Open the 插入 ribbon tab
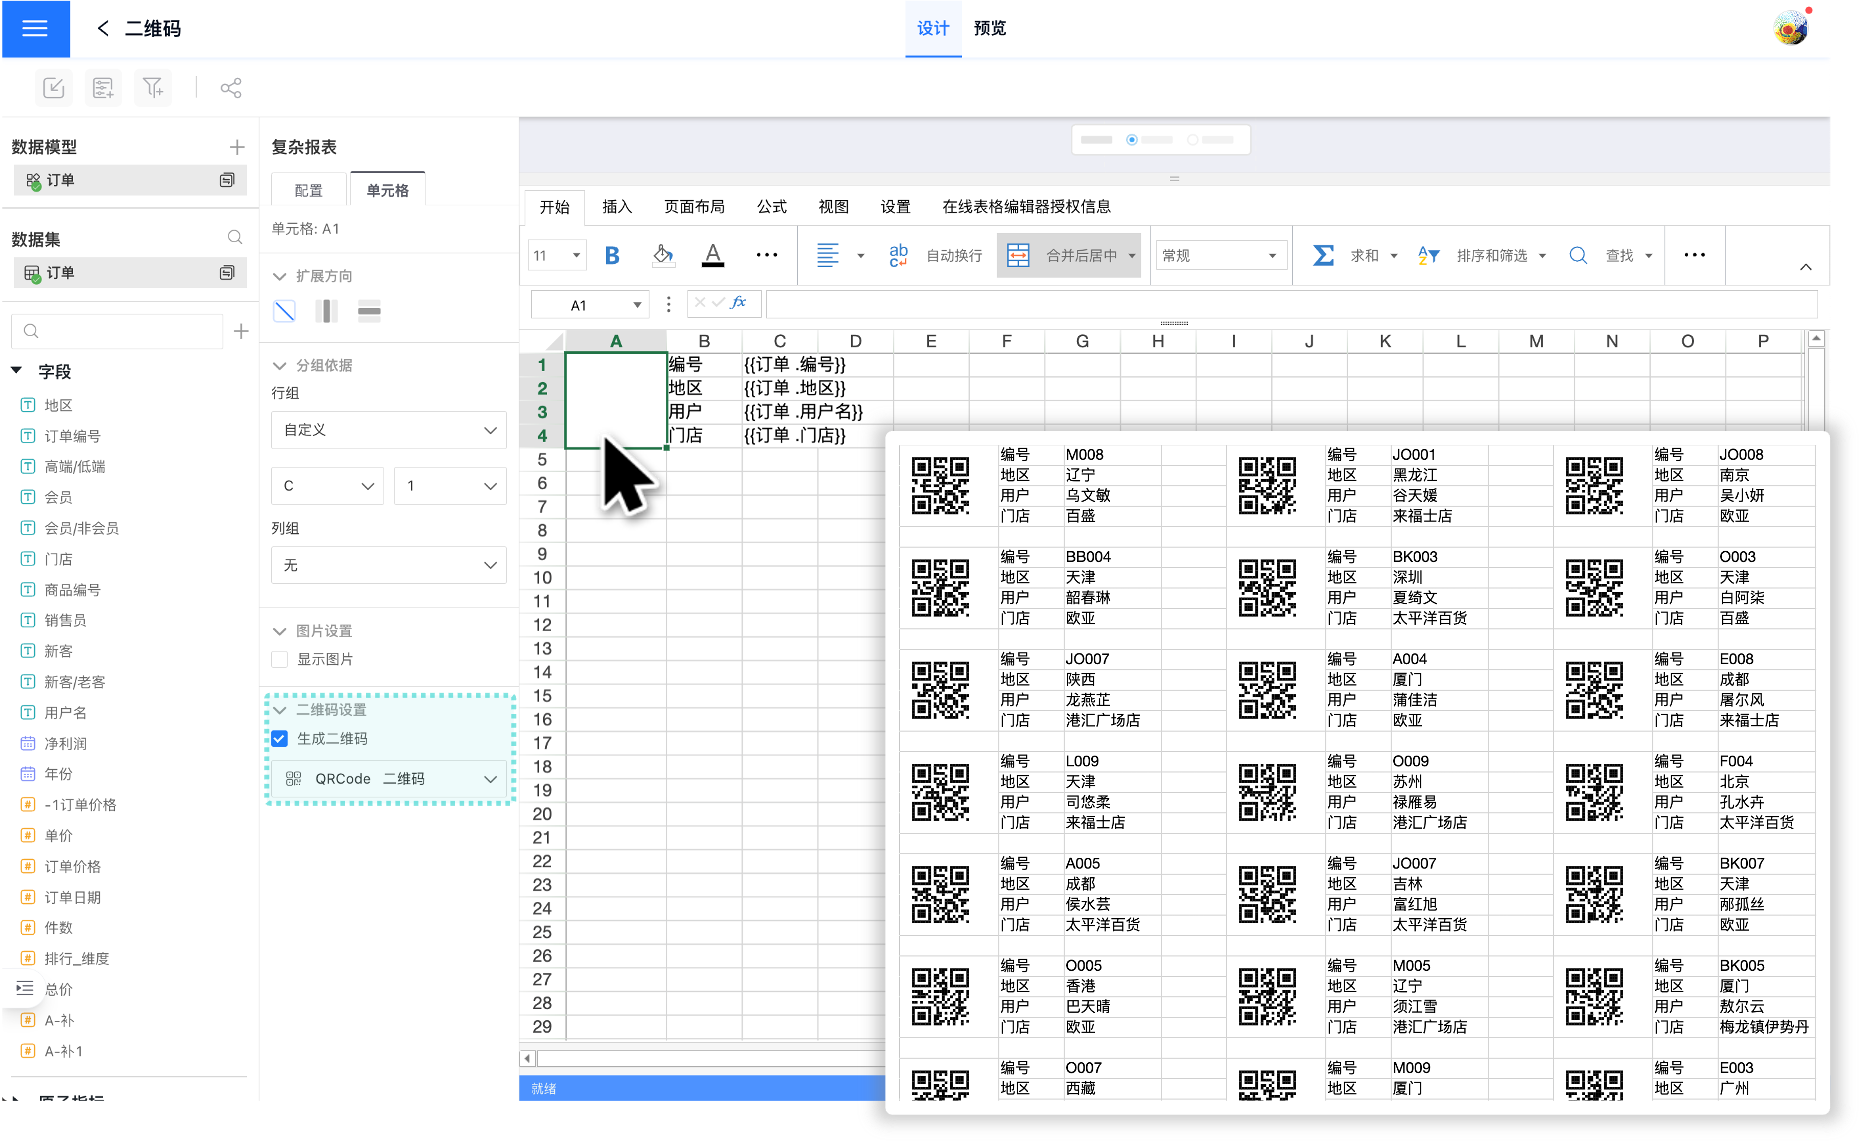Screen dimensions: 1865x1145 pos(617,207)
